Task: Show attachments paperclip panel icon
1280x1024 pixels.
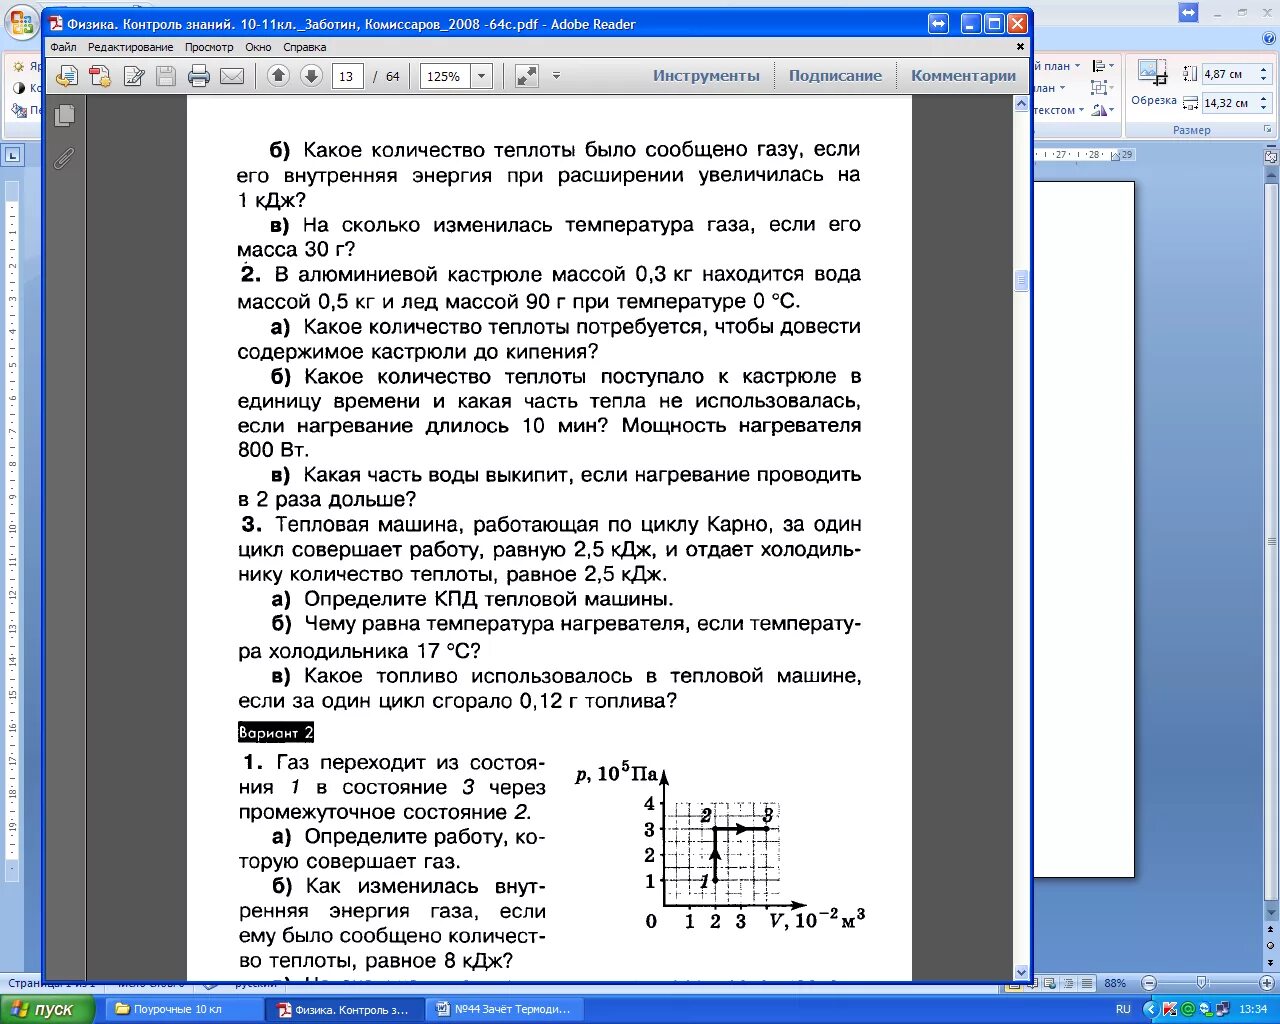Action: point(64,158)
